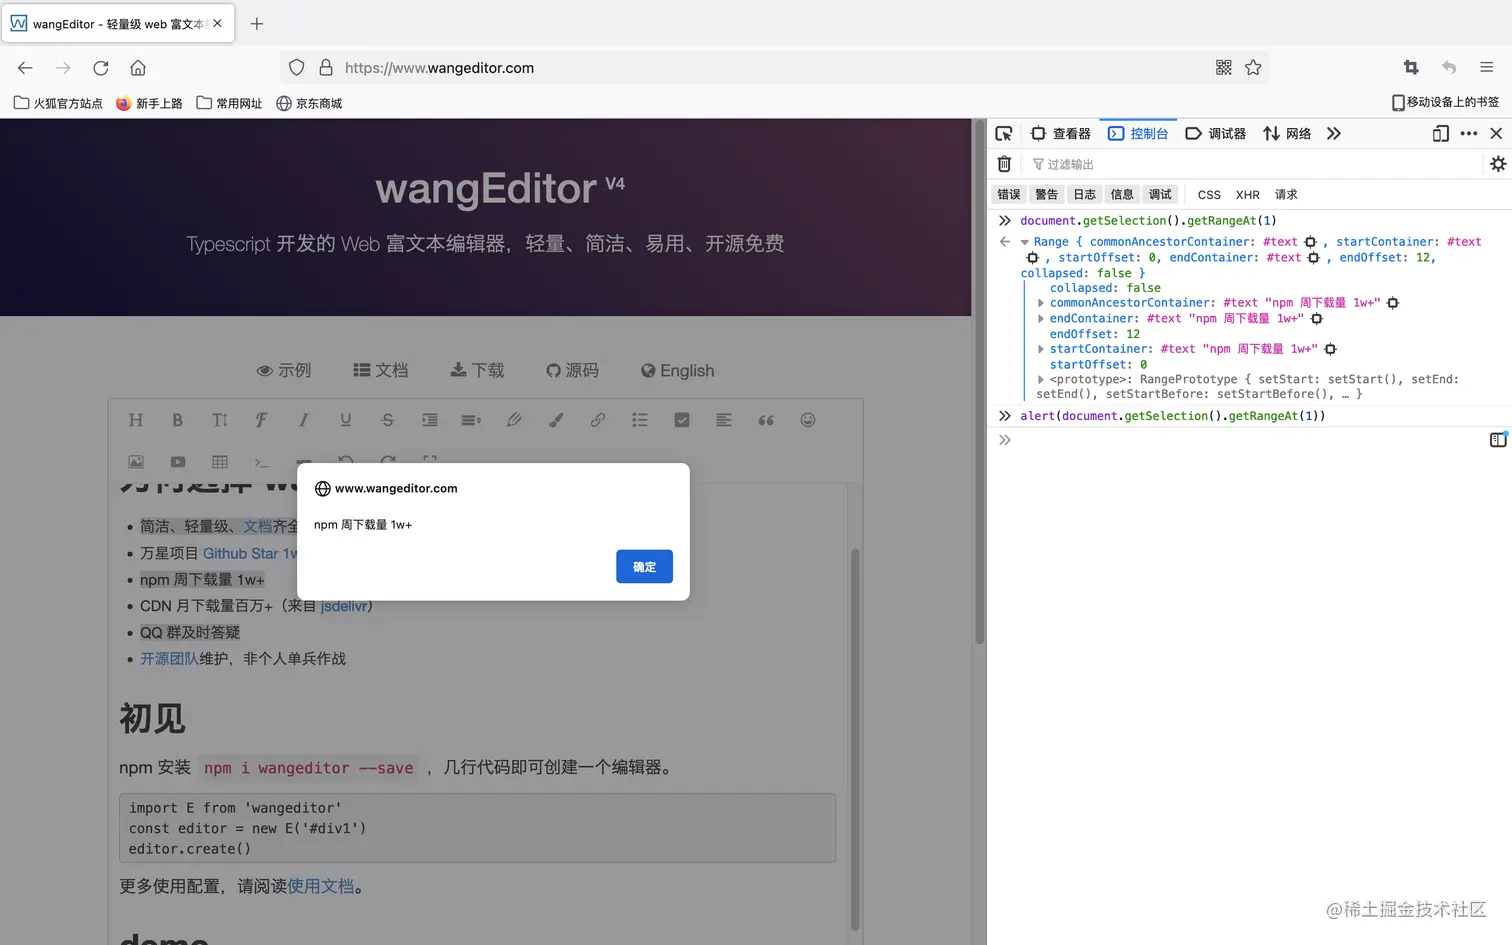The image size is (1512, 945).
Task: Activate the element picker in DevTools
Action: pos(1003,133)
